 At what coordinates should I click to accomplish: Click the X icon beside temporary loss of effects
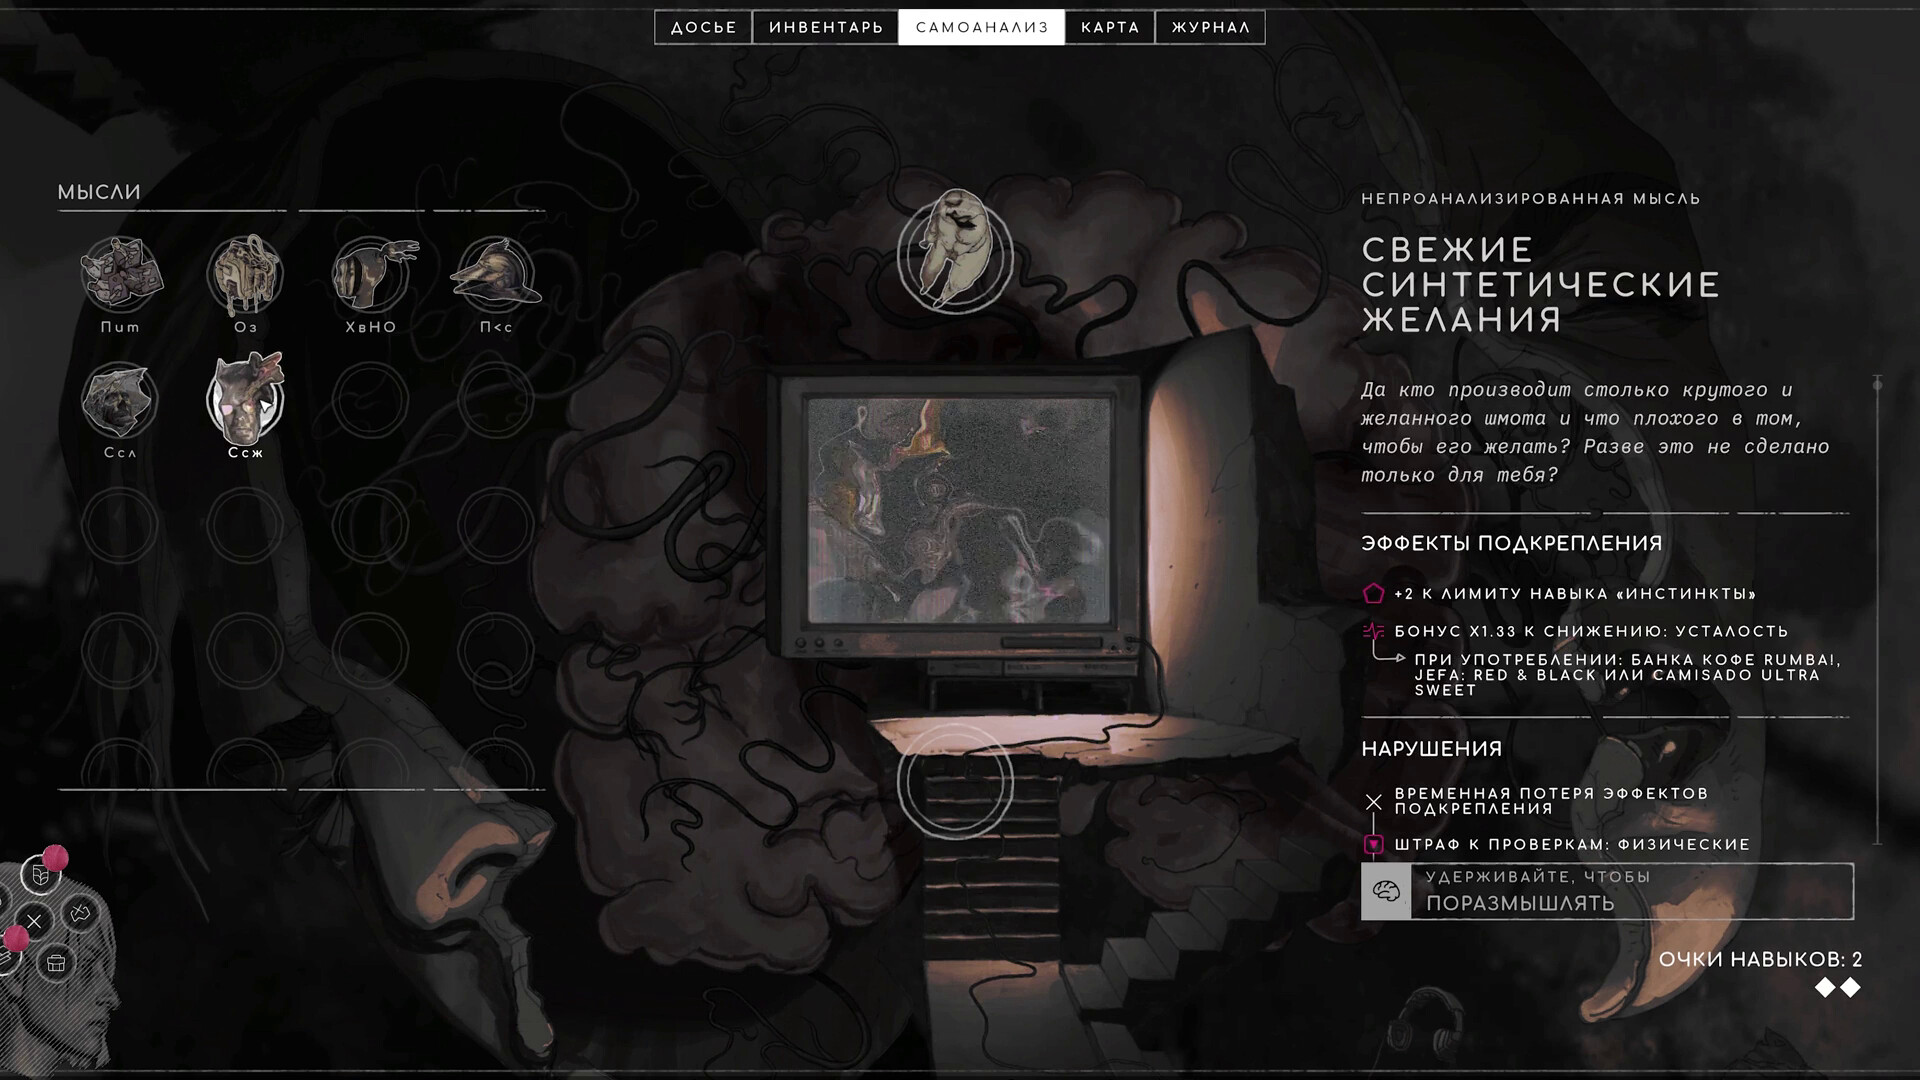(x=1373, y=802)
